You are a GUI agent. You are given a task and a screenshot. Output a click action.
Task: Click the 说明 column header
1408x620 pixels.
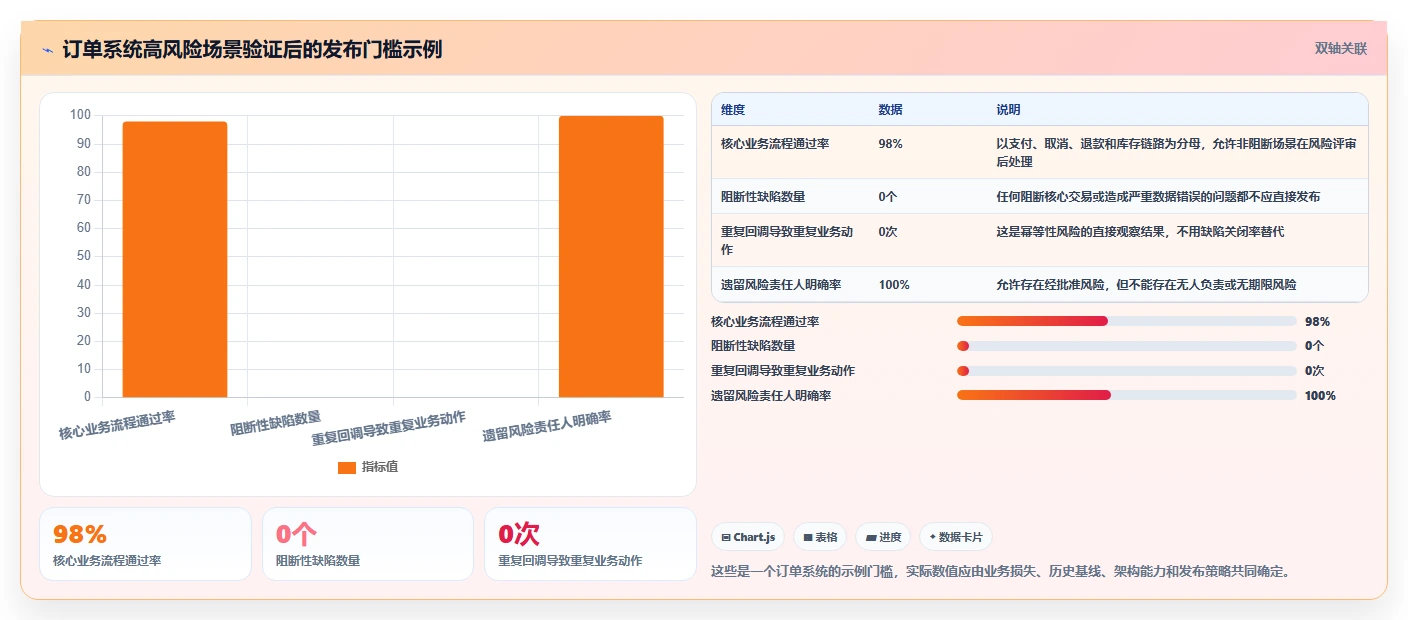1008,110
